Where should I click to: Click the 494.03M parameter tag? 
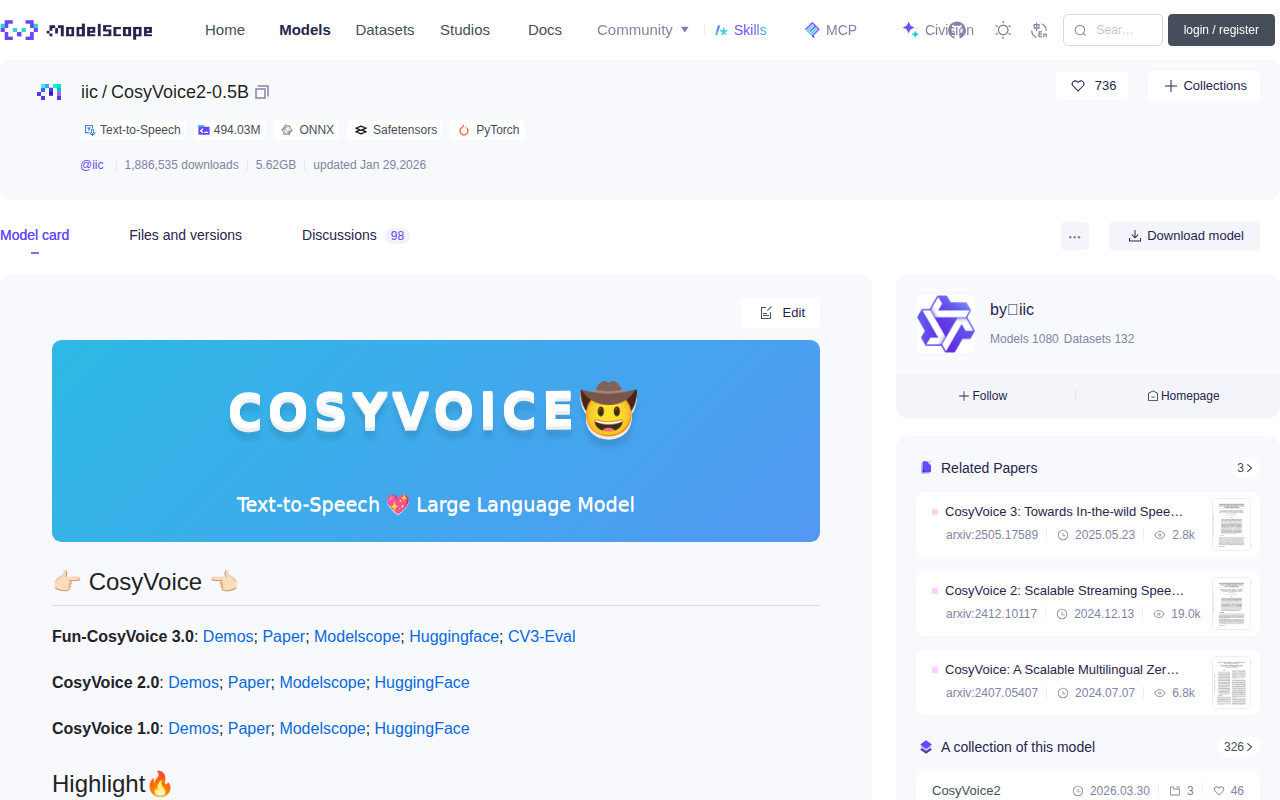click(x=229, y=130)
